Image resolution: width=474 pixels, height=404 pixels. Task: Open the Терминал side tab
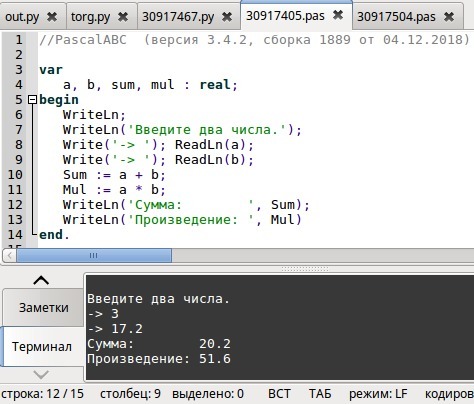click(42, 347)
